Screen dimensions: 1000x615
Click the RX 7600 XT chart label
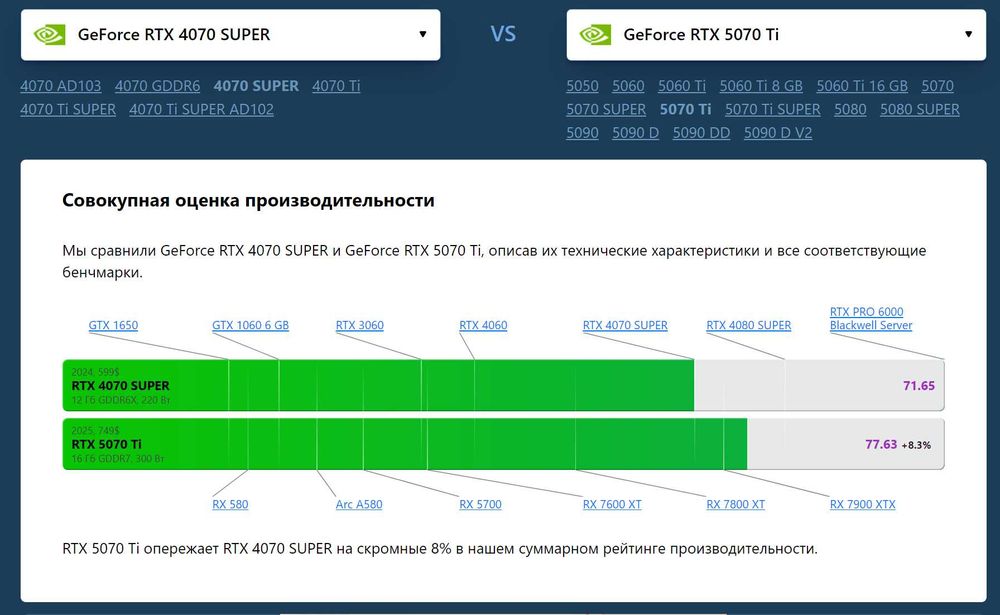click(x=612, y=505)
